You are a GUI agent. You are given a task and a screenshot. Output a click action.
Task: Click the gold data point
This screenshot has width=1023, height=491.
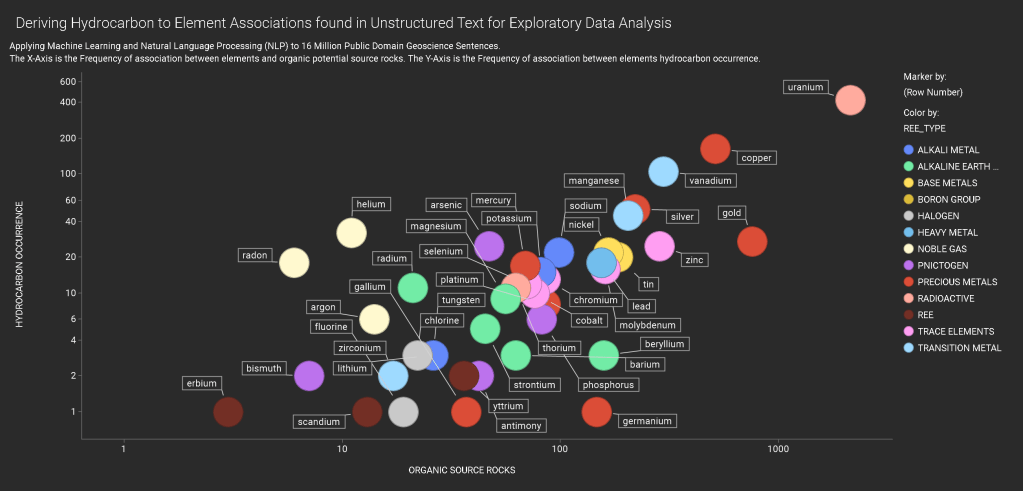tap(752, 241)
